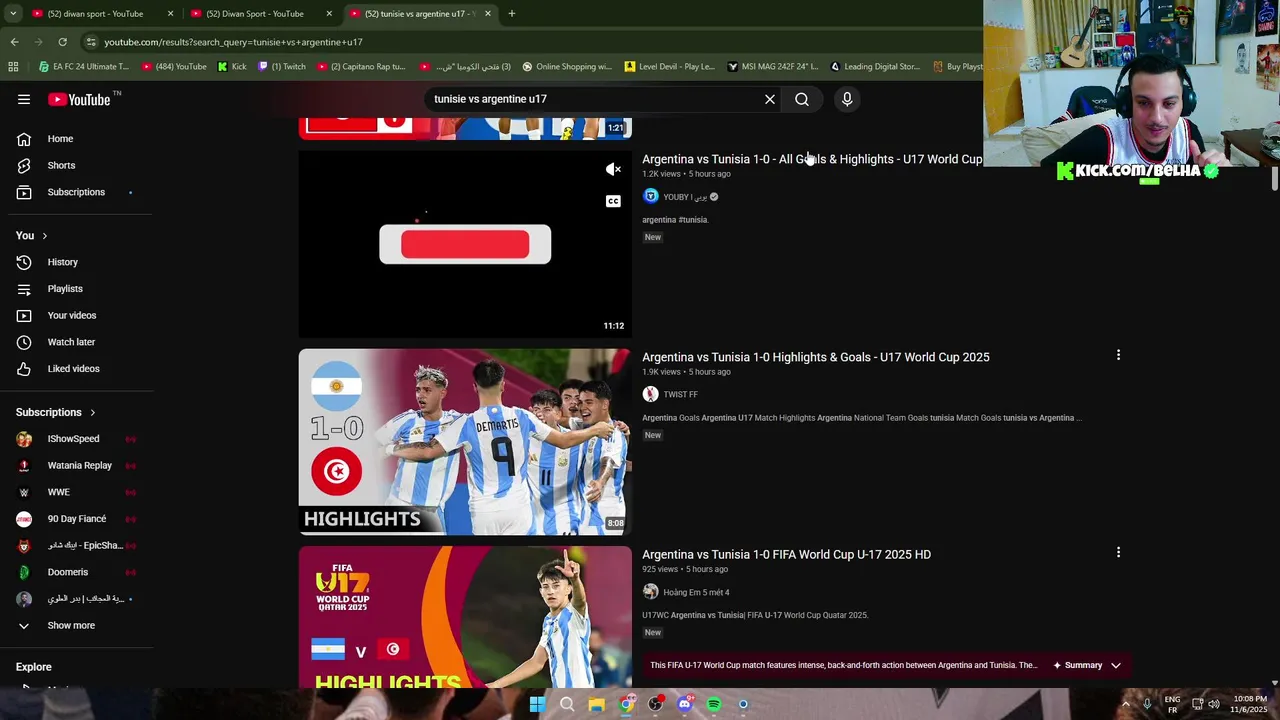Open Spotify from the taskbar
The width and height of the screenshot is (1280, 720).
714,704
